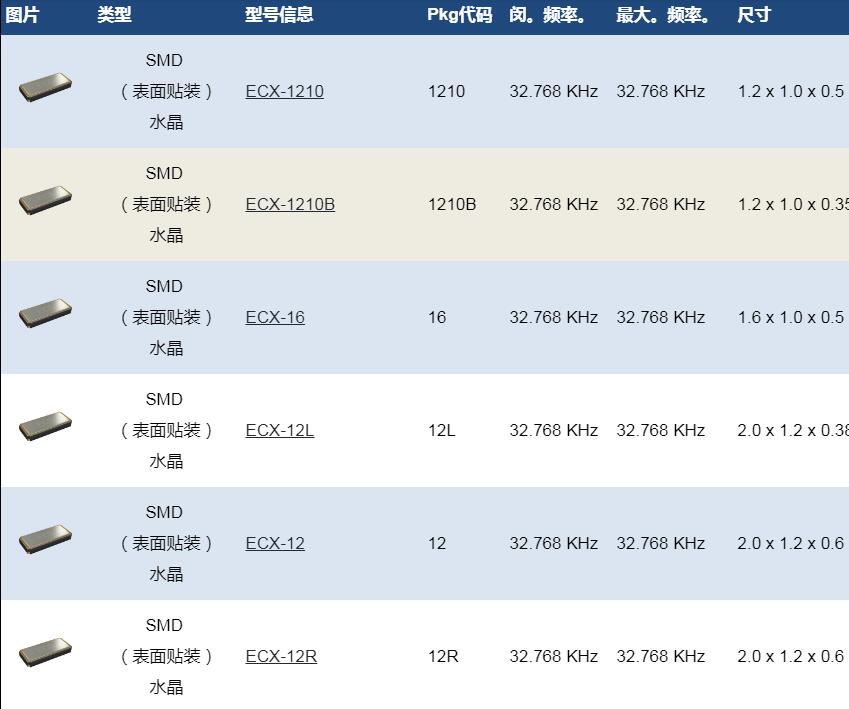The width and height of the screenshot is (849, 709).
Task: Click the ECX-16 crystal product image
Action: 45,313
